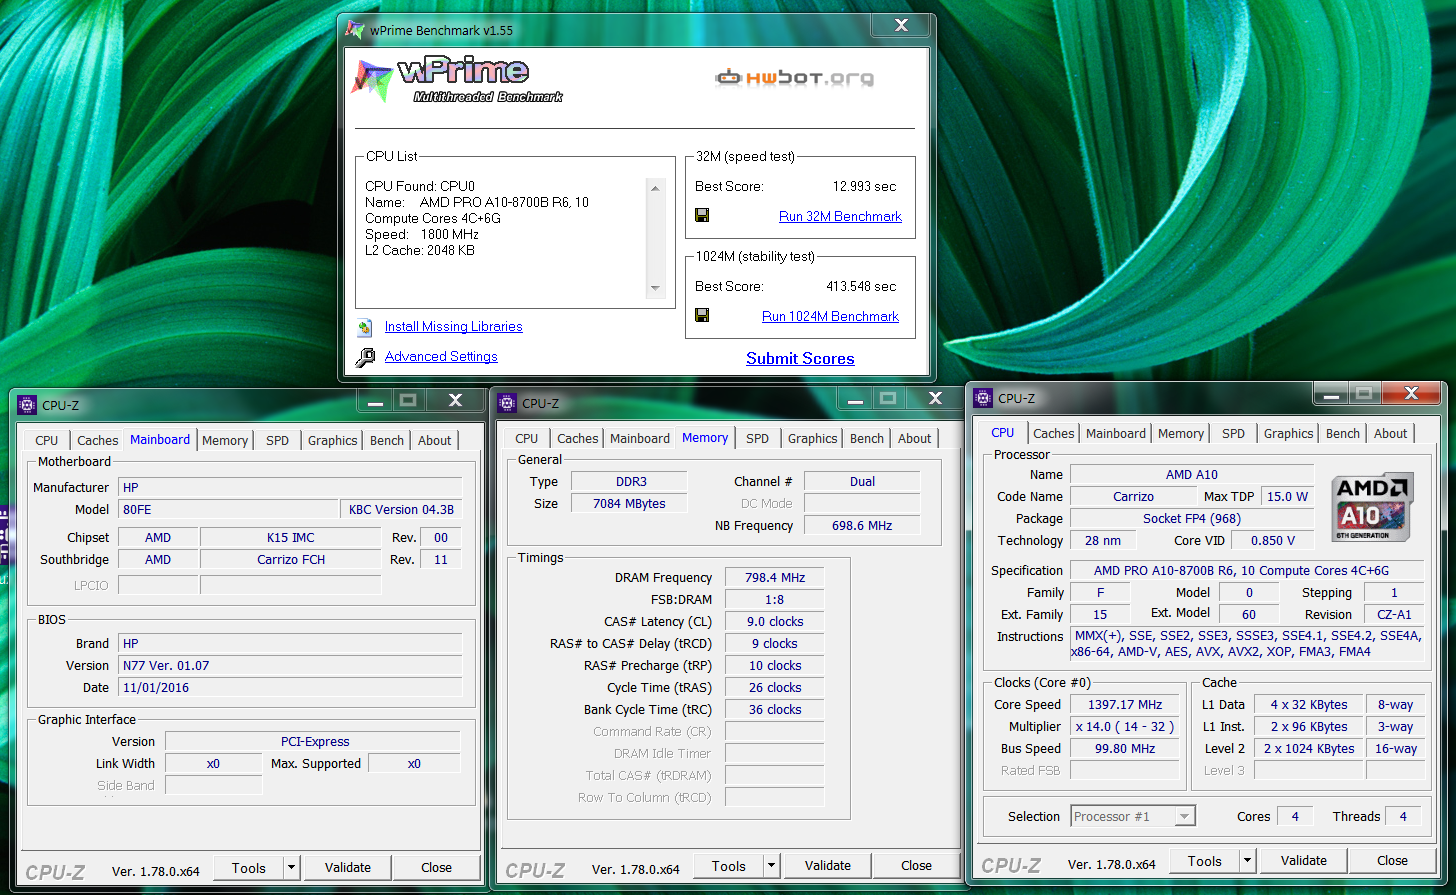Click Validate in Memory CPU-Z window
The height and width of the screenshot is (895, 1456).
(x=828, y=866)
